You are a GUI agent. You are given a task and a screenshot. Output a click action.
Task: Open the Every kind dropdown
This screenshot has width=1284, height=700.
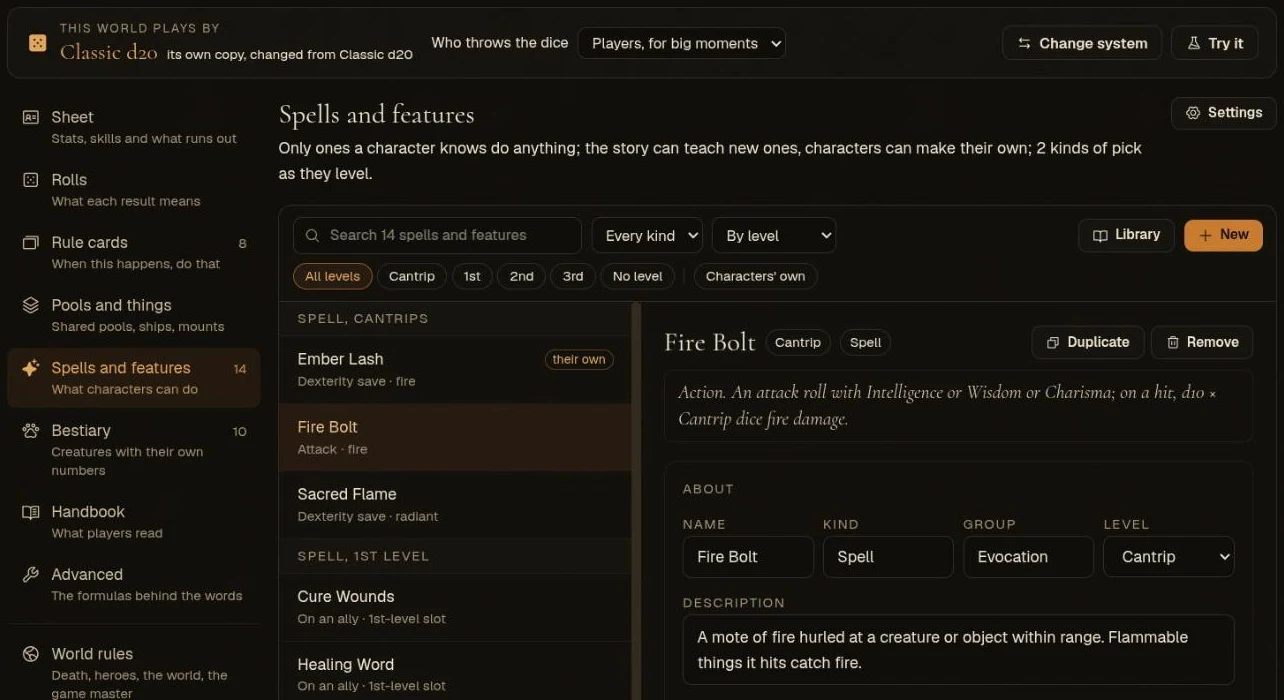647,236
